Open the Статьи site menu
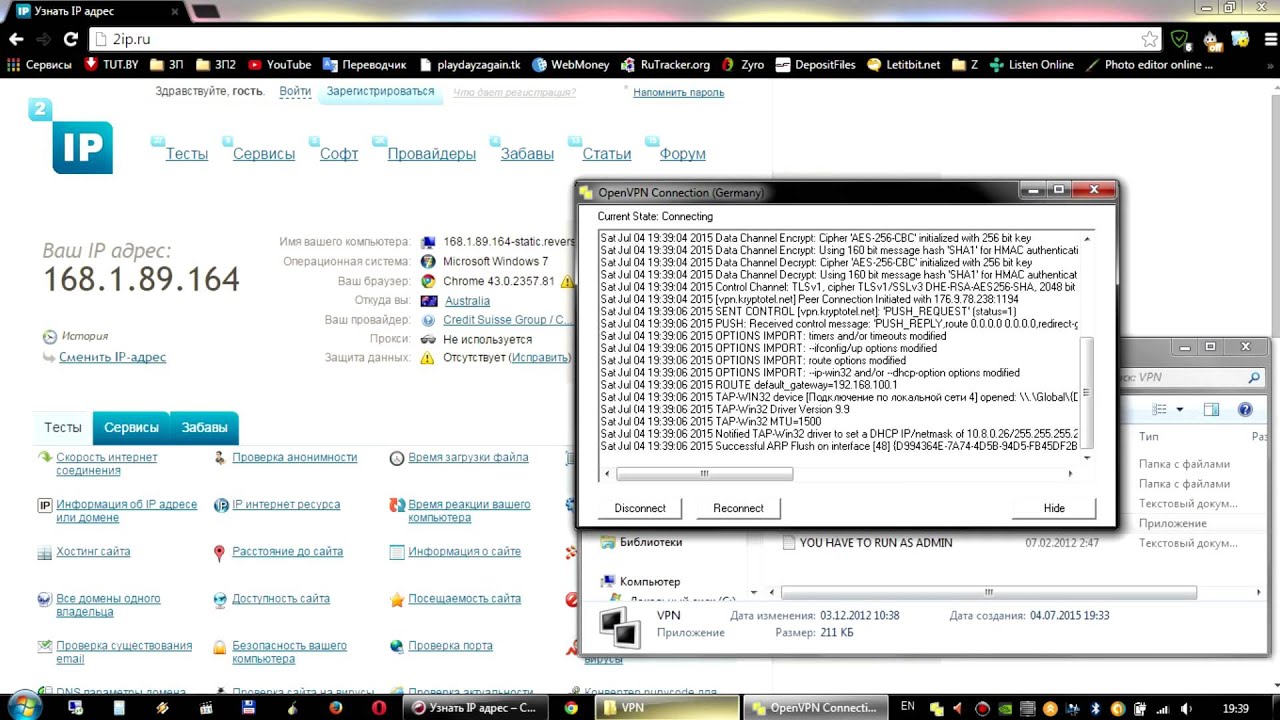Viewport: 1280px width, 720px height. coord(606,153)
